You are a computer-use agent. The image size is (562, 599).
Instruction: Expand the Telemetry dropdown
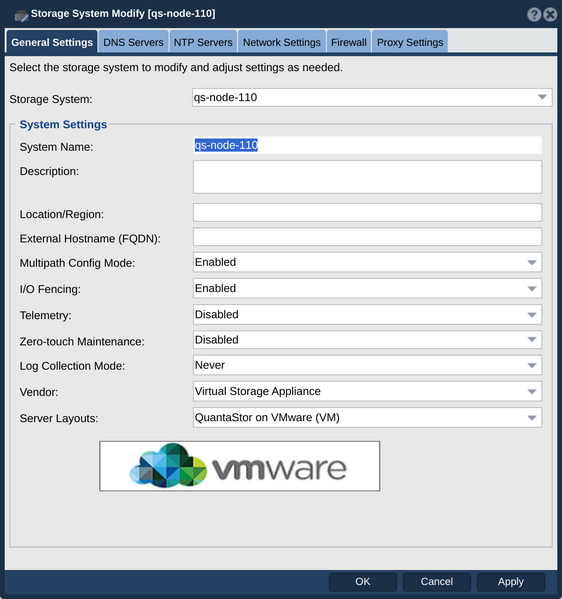368,314
